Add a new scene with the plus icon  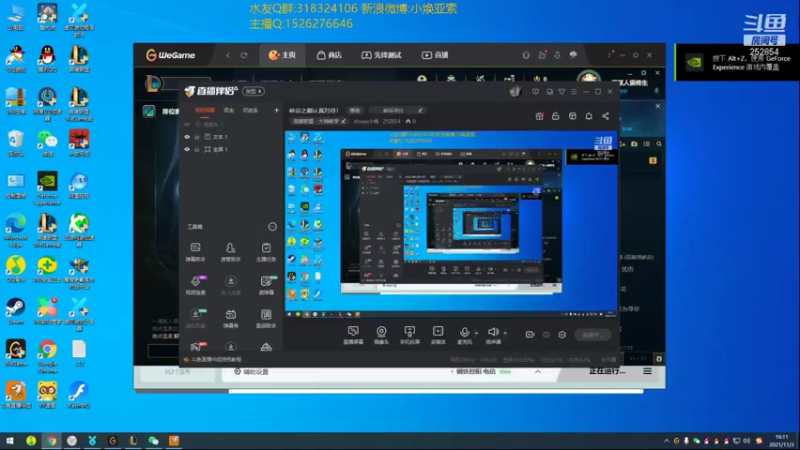coord(276,110)
